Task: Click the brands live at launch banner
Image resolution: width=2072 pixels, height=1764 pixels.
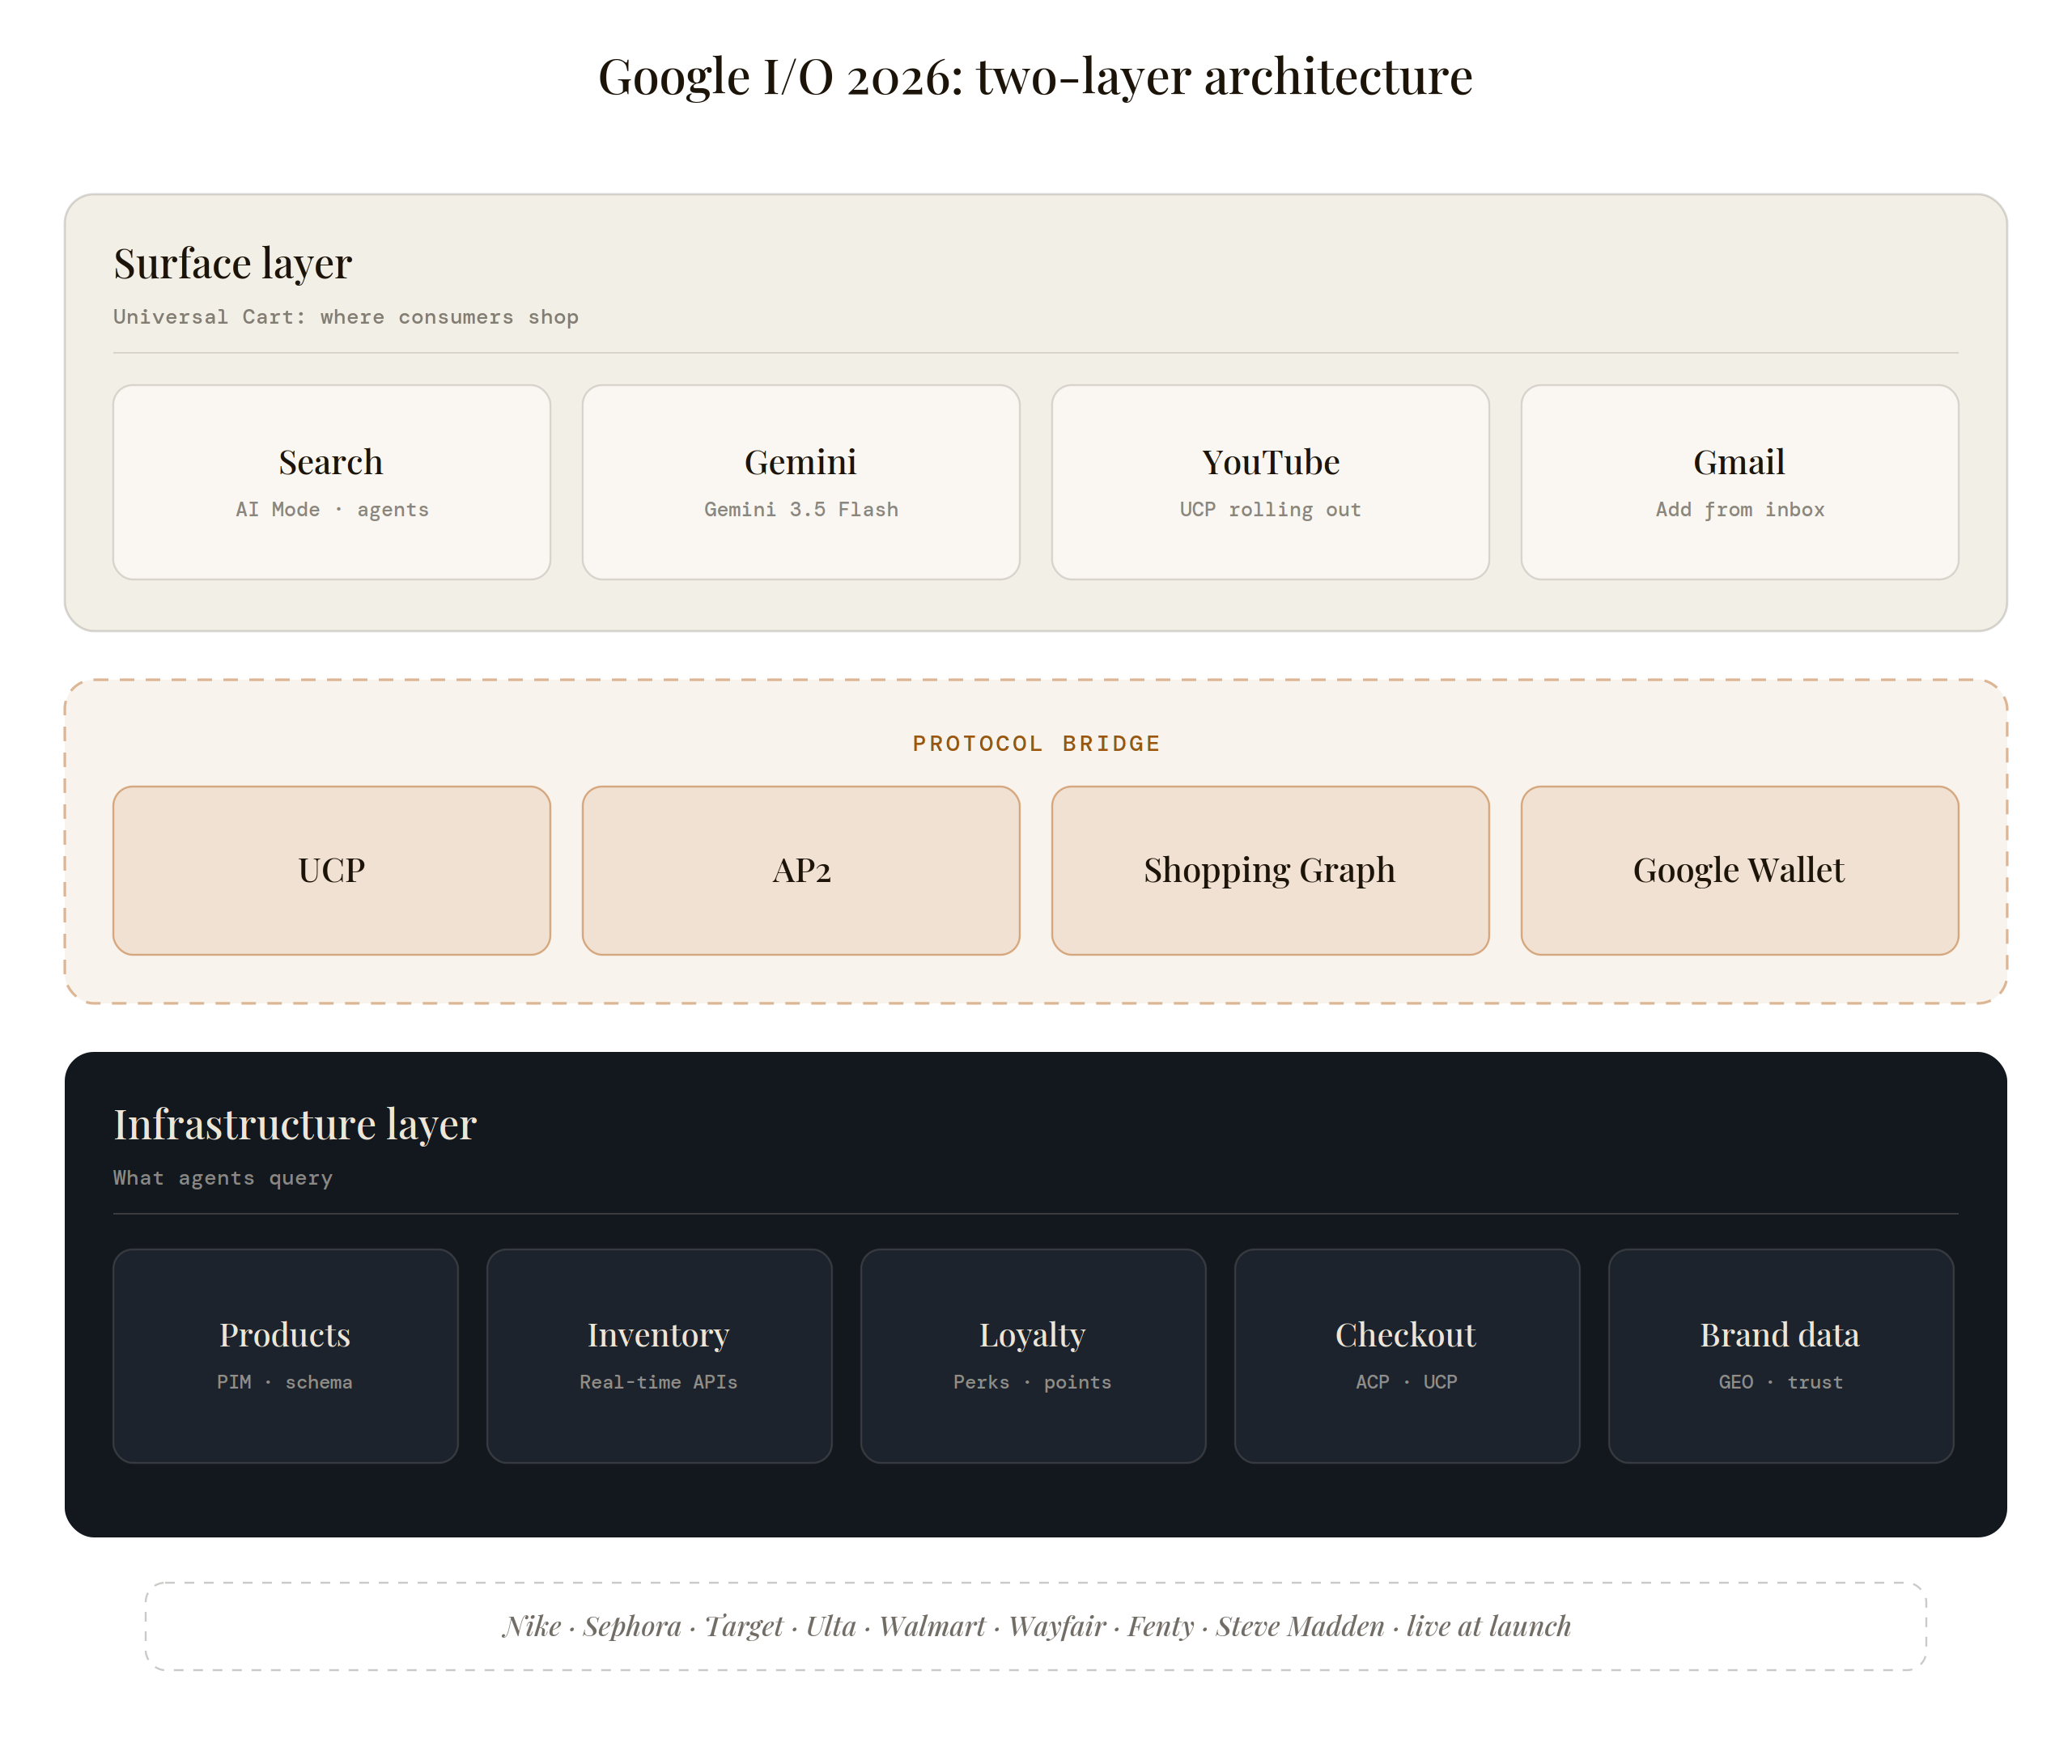Action: click(x=1036, y=1626)
